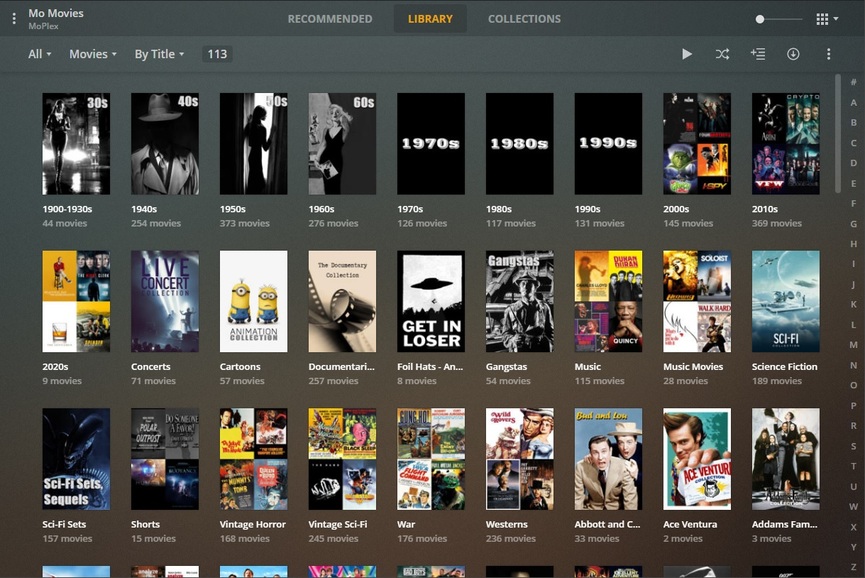Click the '257 movies' count text
Image resolution: width=865 pixels, height=578 pixels.
click(x=333, y=381)
